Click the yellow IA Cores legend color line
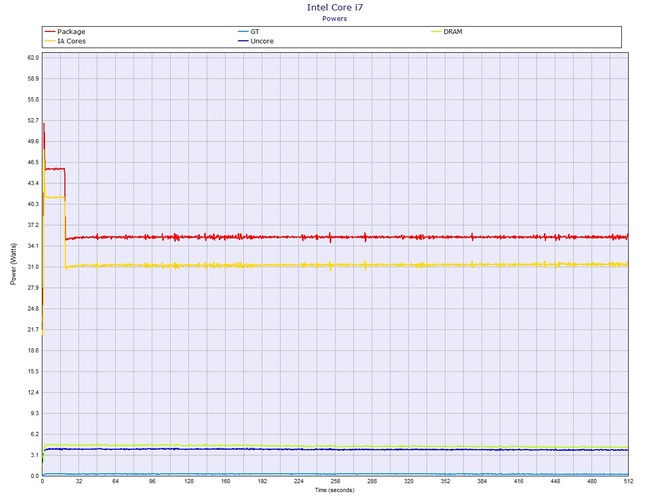The height and width of the screenshot is (502, 670). (50, 41)
